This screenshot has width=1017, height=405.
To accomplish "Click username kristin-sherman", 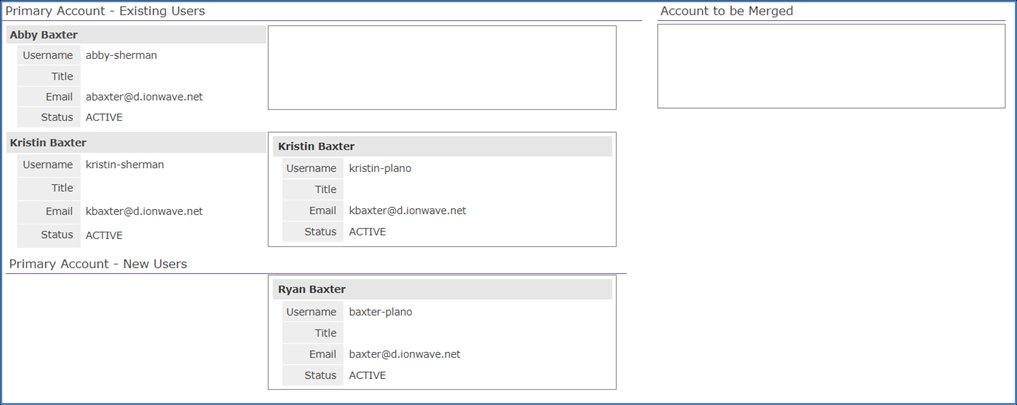I will point(125,164).
